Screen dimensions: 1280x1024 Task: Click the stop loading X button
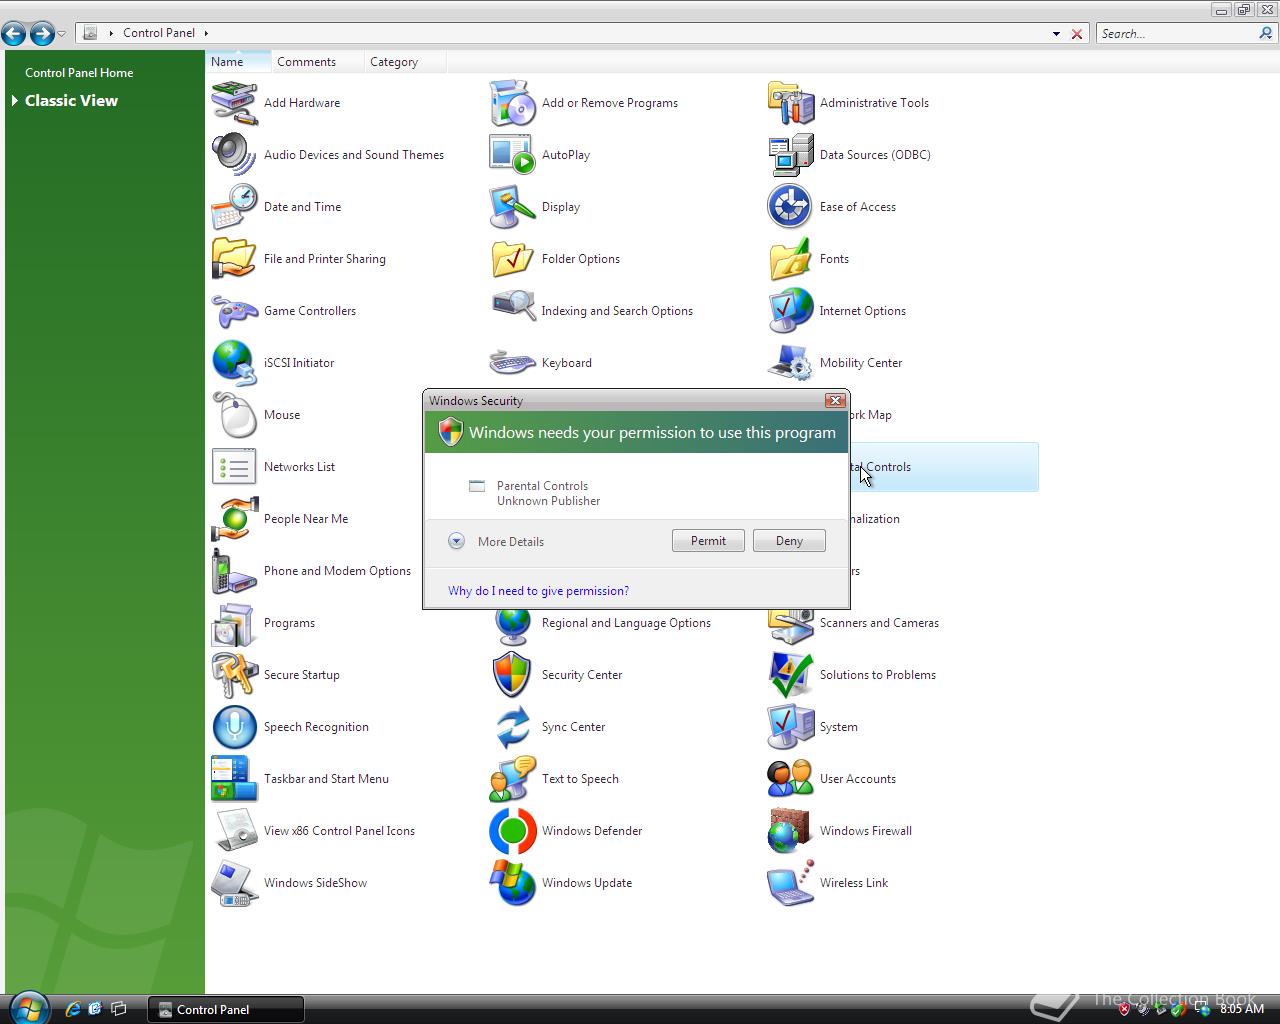point(1077,34)
